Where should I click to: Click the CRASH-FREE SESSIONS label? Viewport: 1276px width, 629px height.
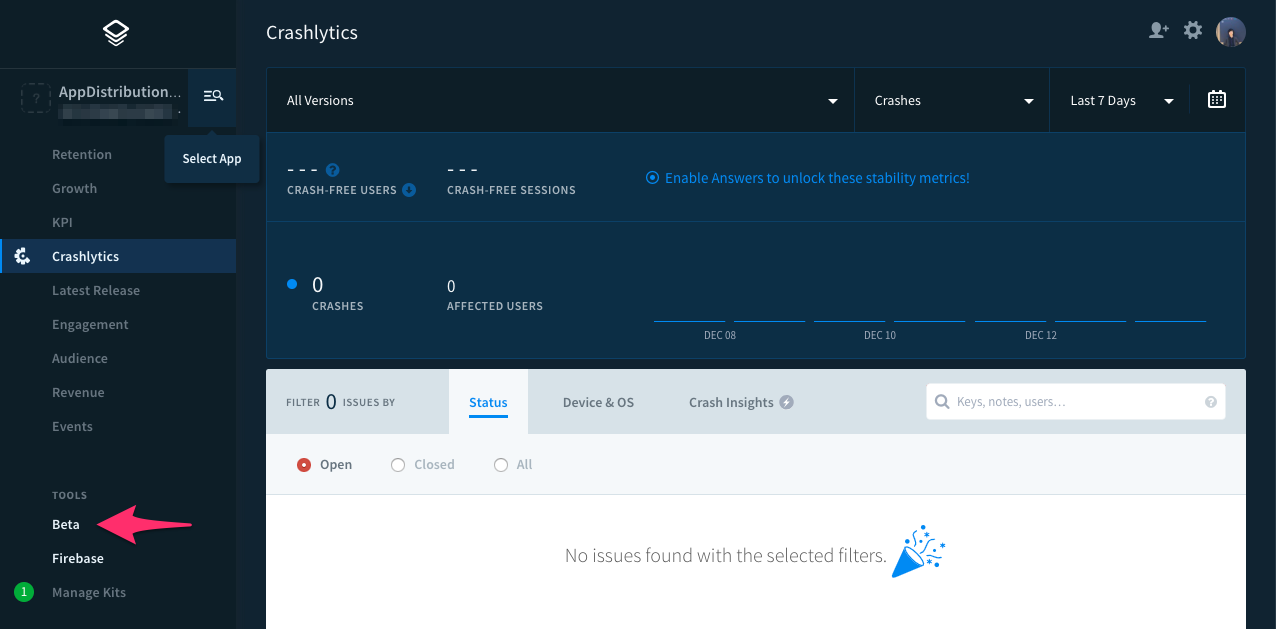click(x=511, y=190)
